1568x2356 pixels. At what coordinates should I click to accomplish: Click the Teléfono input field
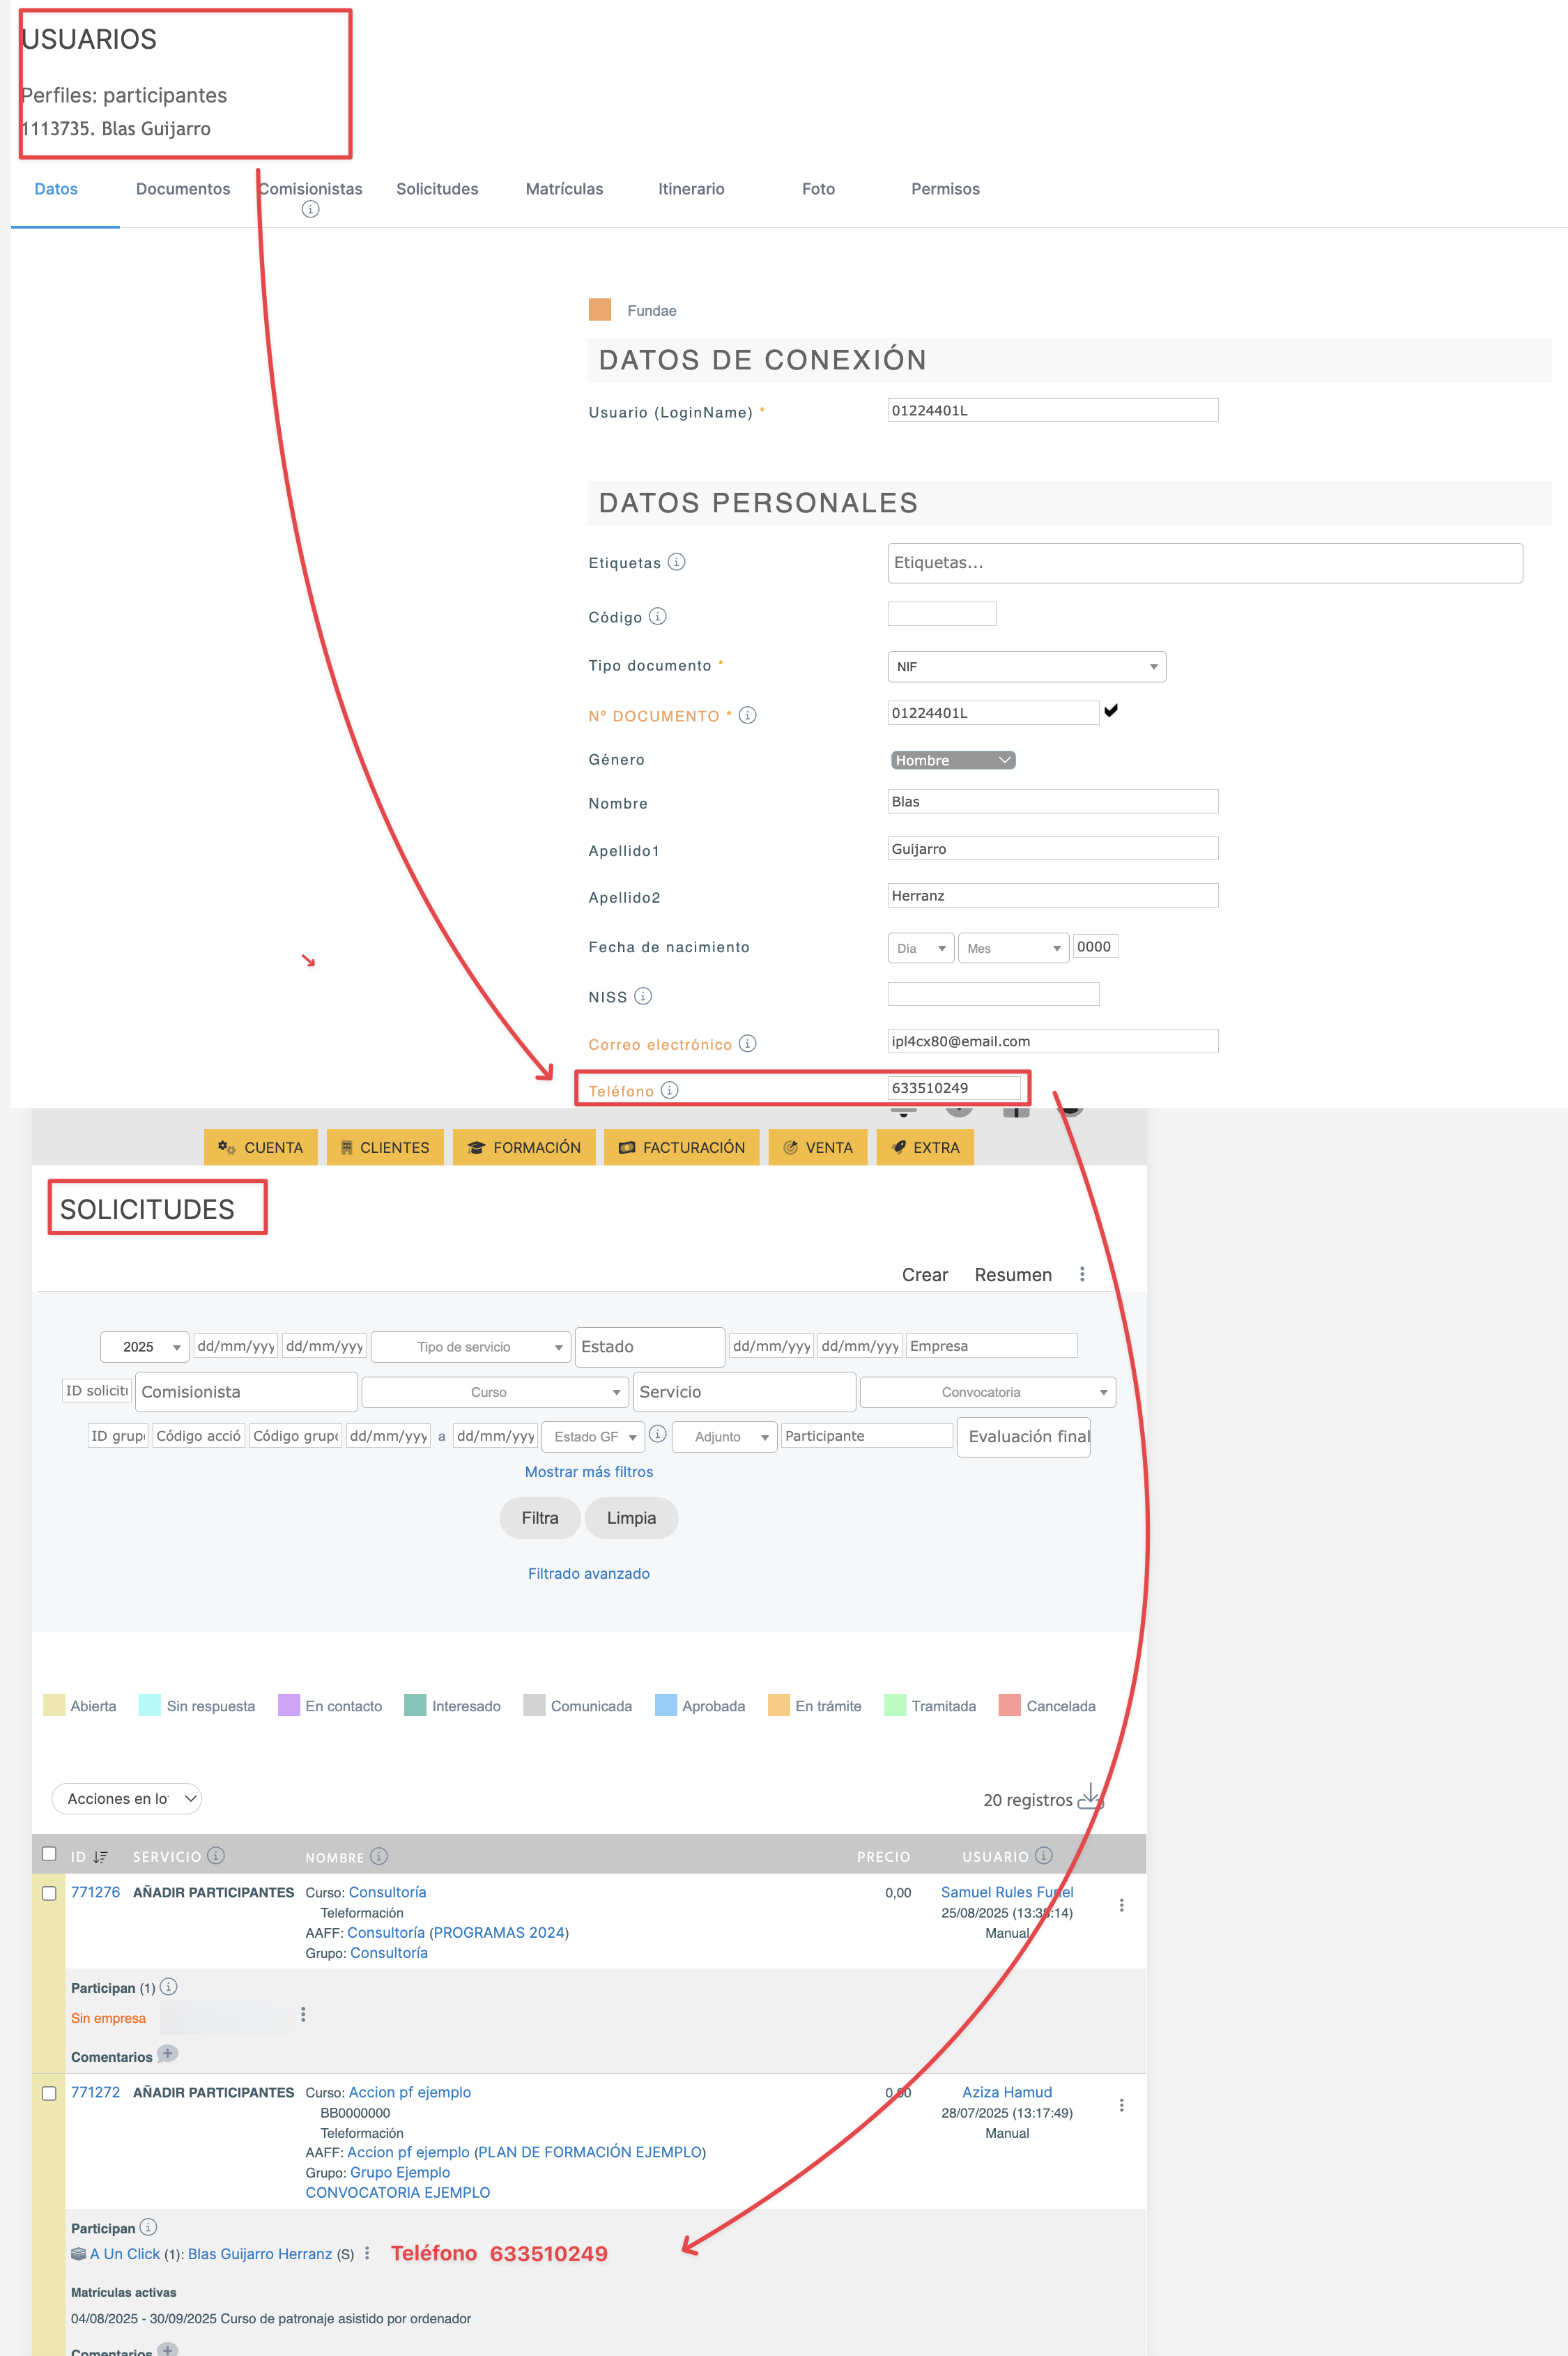[953, 1088]
